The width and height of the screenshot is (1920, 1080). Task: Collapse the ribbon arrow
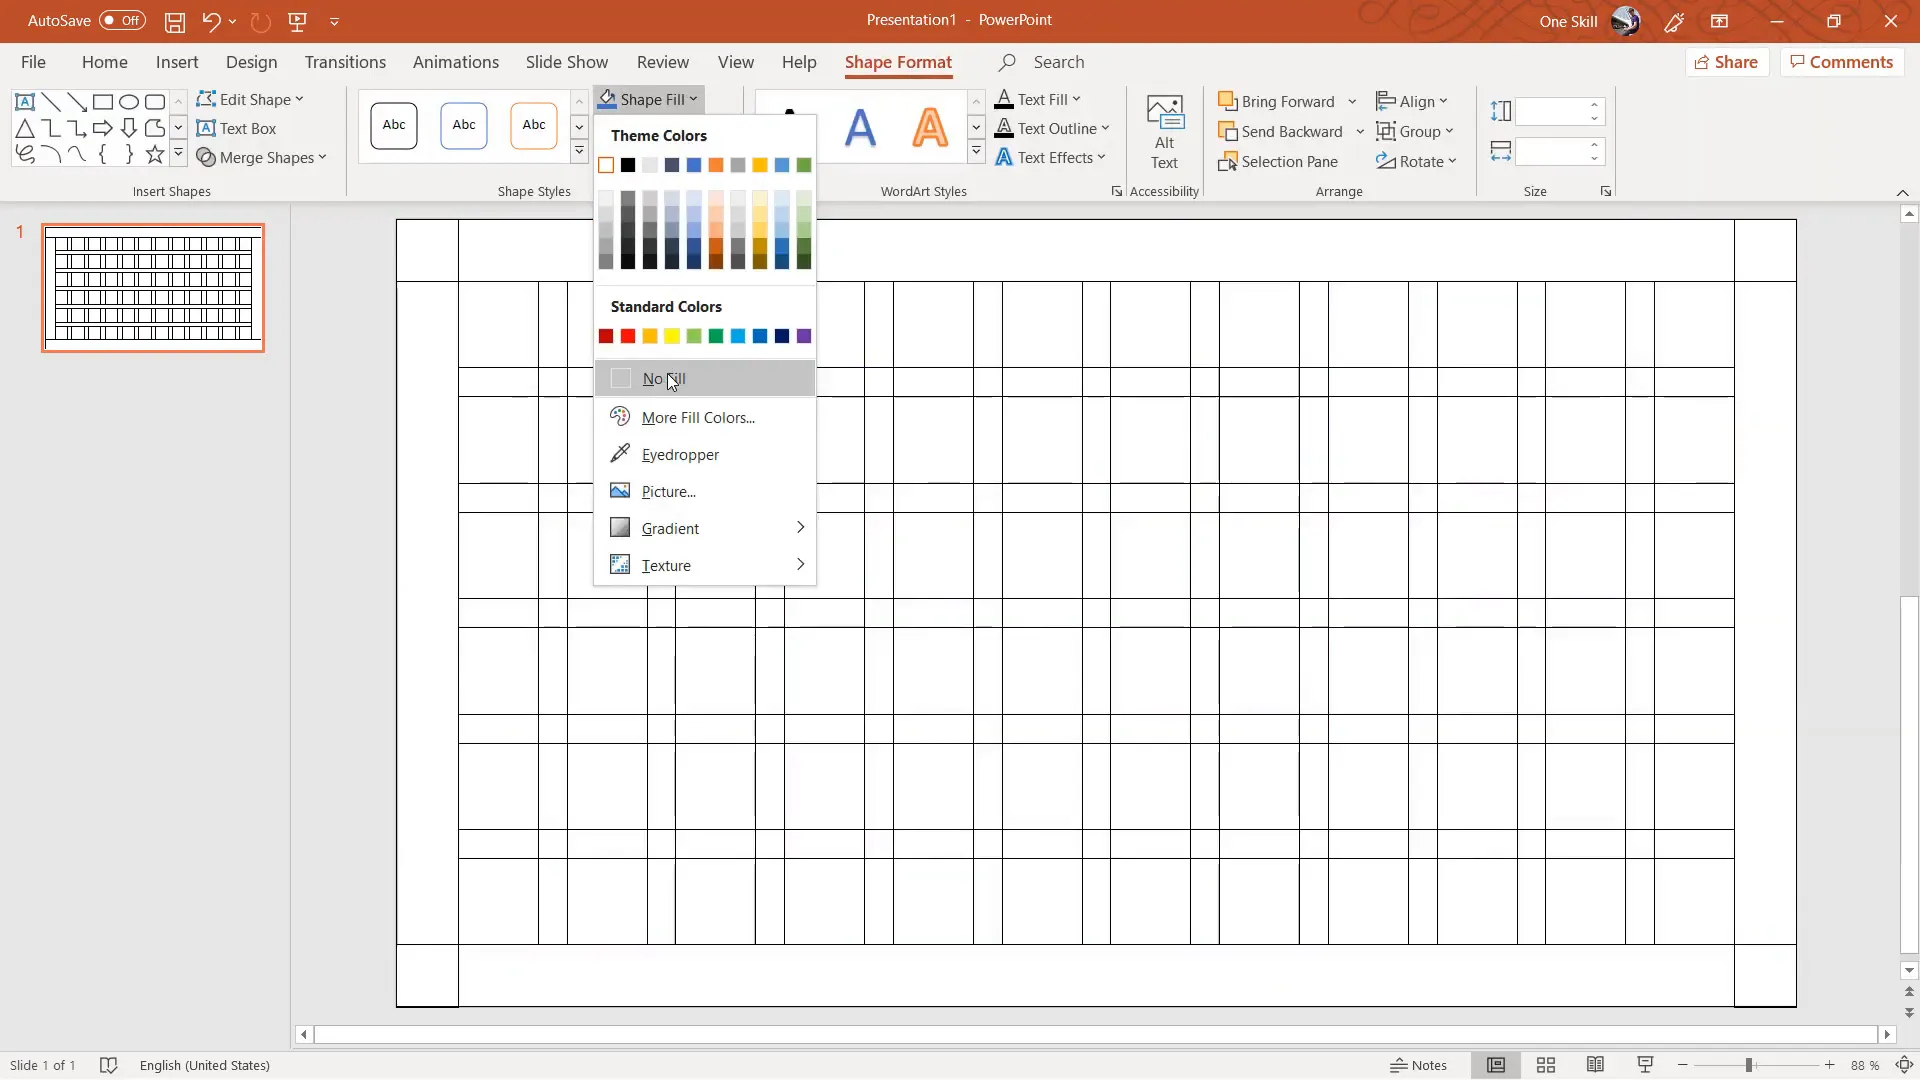1902,192
